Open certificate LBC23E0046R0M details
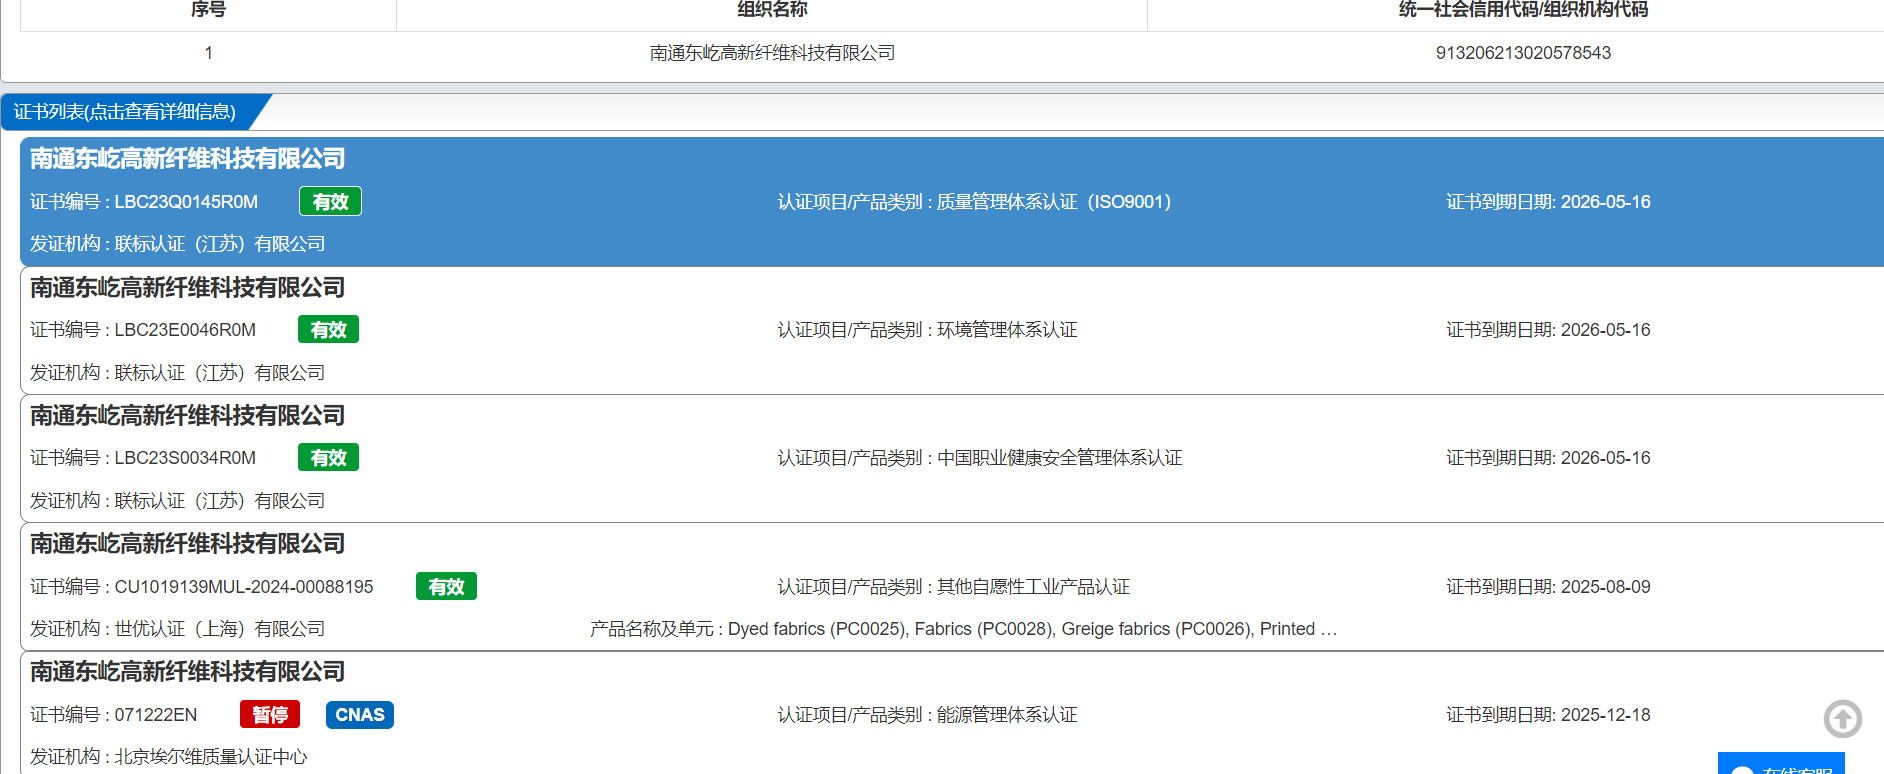Screen dimensions: 1884x774 [x=952, y=330]
